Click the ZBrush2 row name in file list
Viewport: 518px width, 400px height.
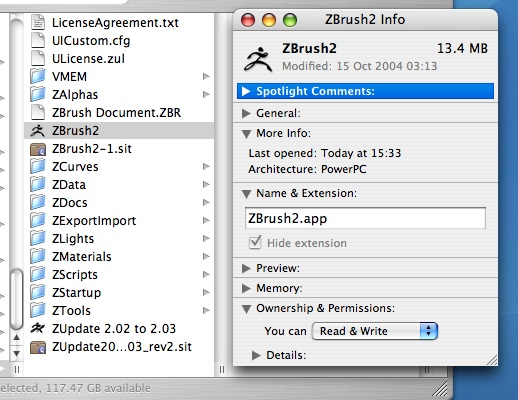point(75,131)
